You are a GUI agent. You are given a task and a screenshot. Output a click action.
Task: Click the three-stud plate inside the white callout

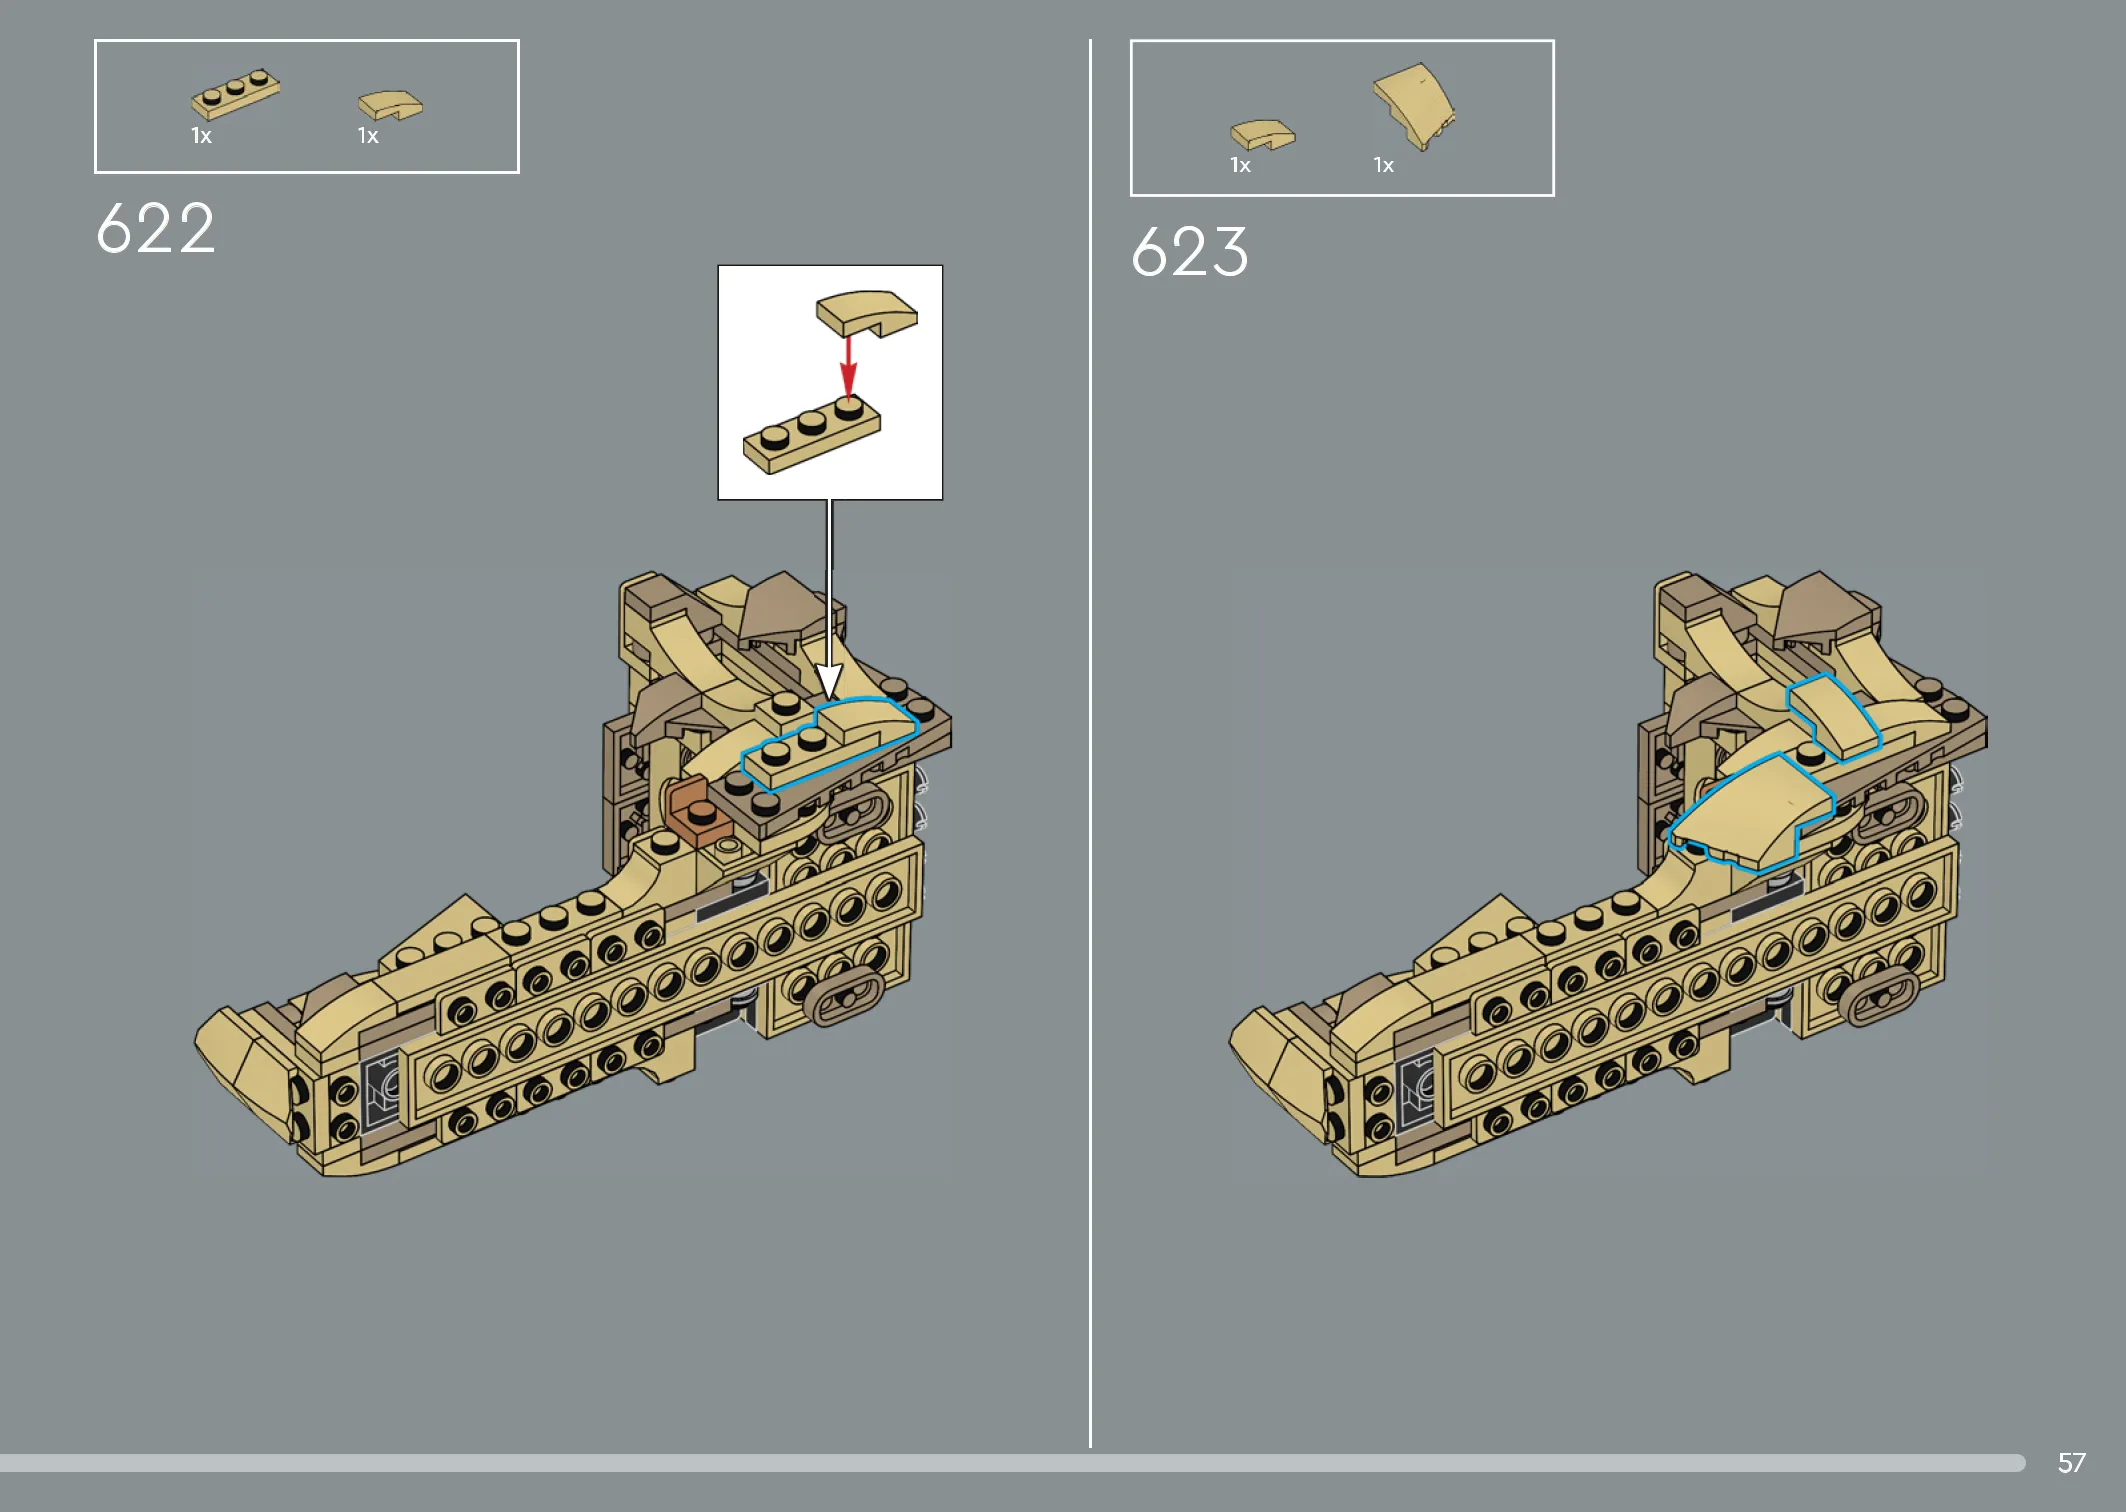(811, 435)
